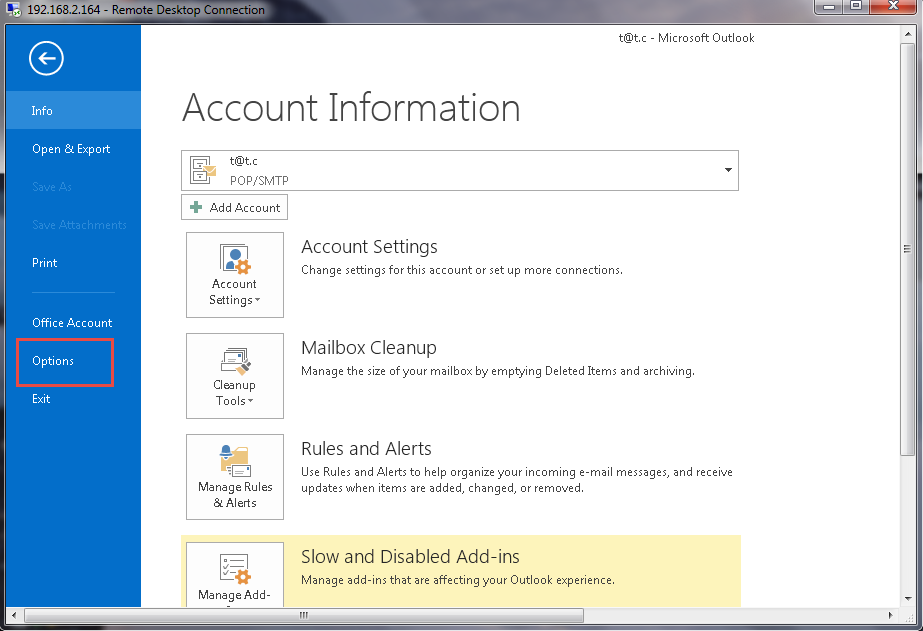
Task: Click the horizontal scrollbar left arrow
Action: pos(14,616)
